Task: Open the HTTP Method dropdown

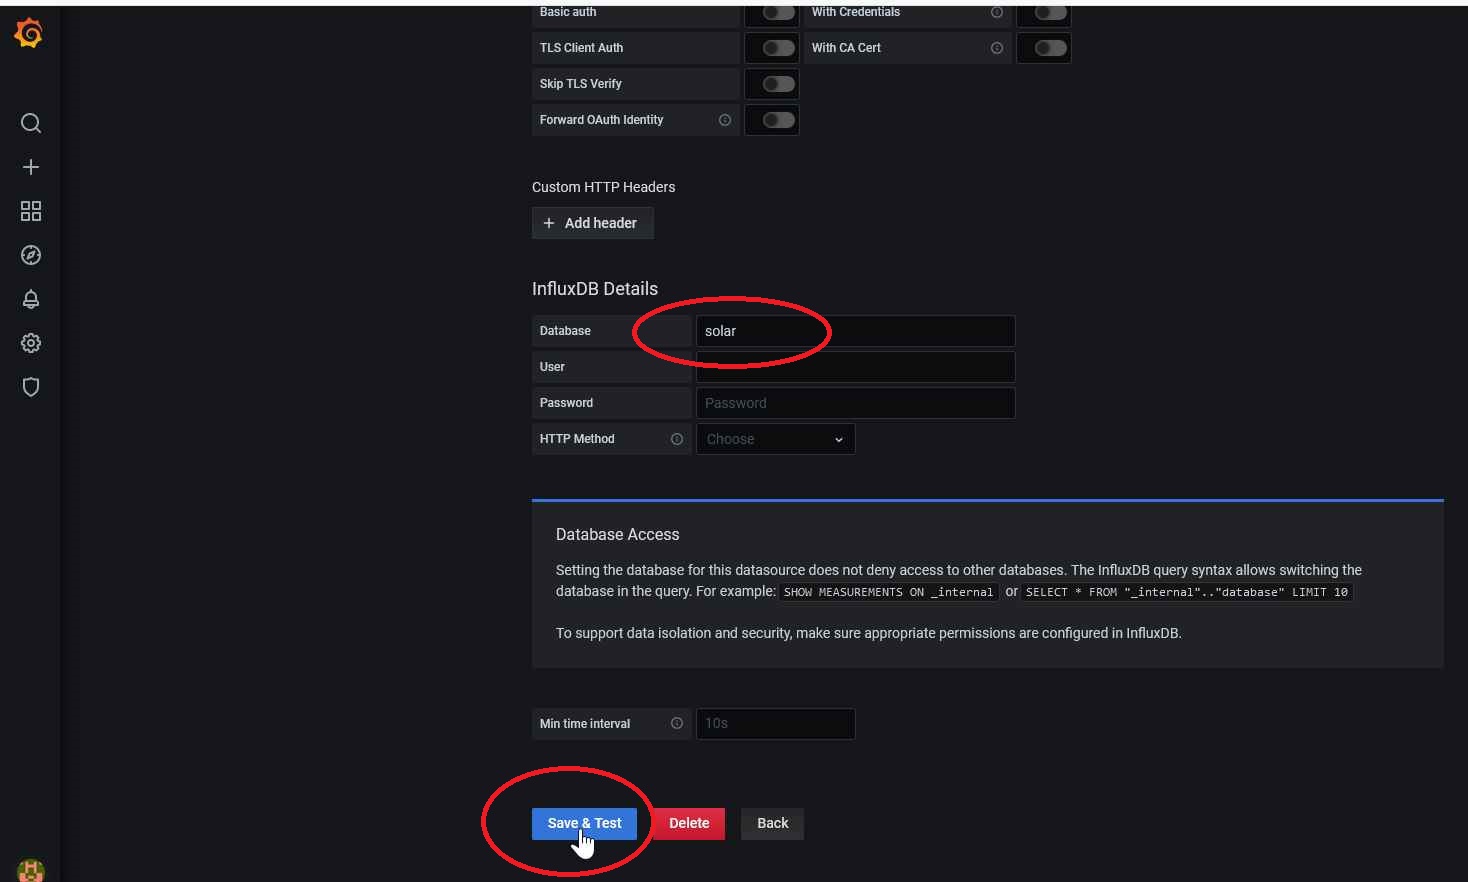Action: coord(776,439)
